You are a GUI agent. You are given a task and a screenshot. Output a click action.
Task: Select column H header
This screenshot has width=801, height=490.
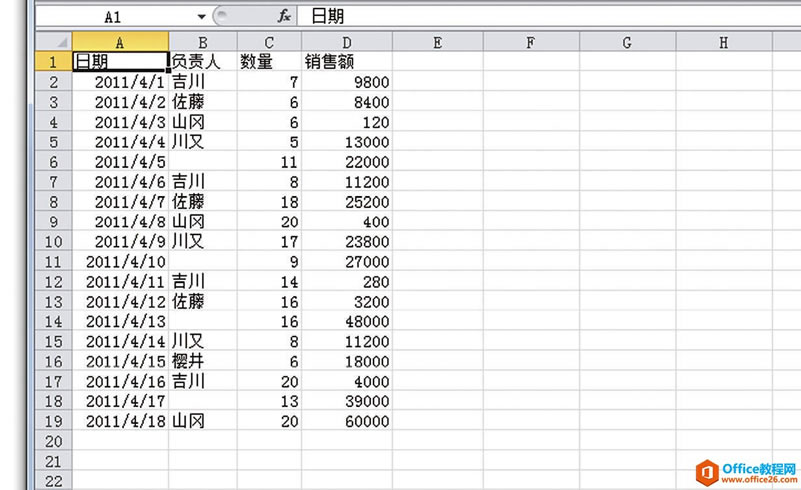pos(724,42)
